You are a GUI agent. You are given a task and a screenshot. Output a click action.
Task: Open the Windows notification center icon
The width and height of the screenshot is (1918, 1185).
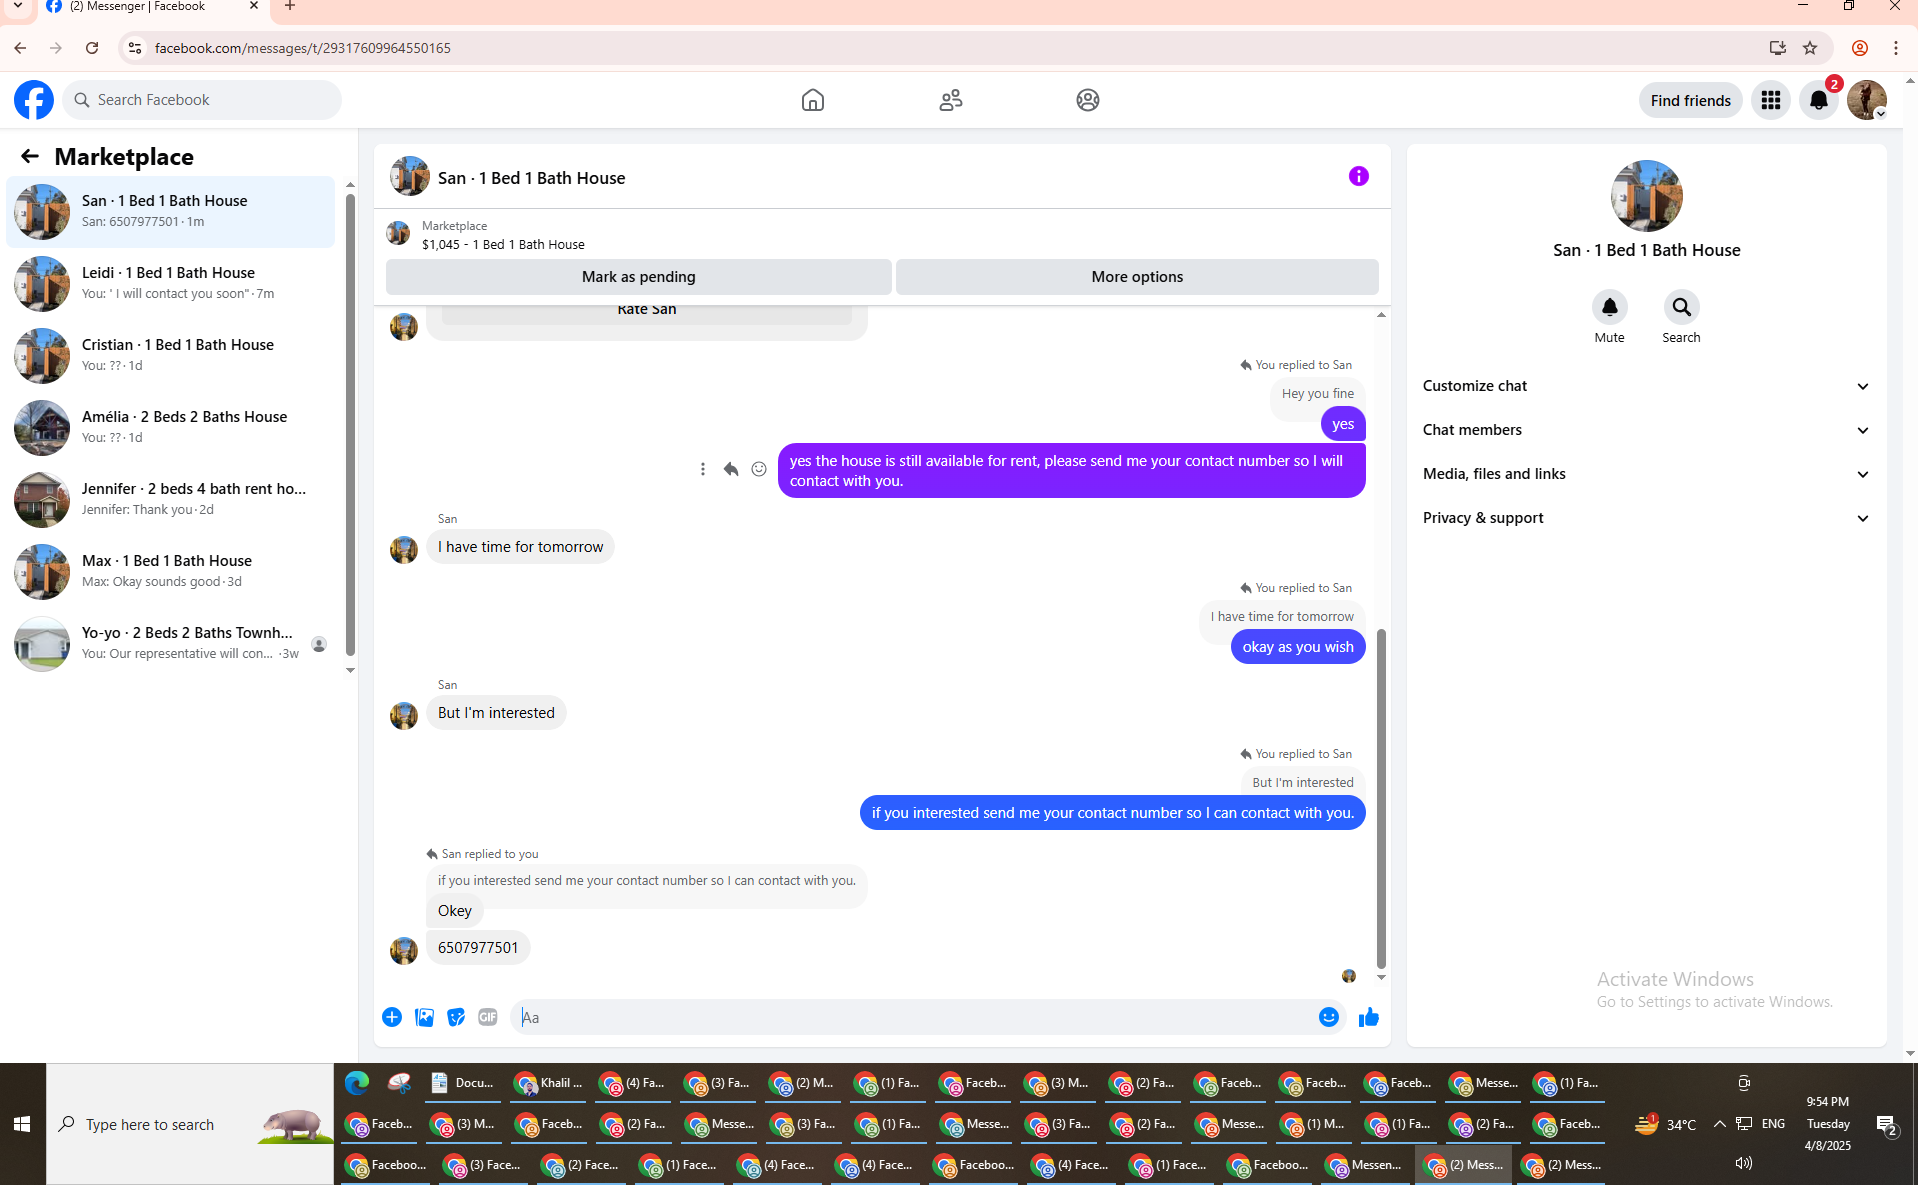click(x=1887, y=1125)
